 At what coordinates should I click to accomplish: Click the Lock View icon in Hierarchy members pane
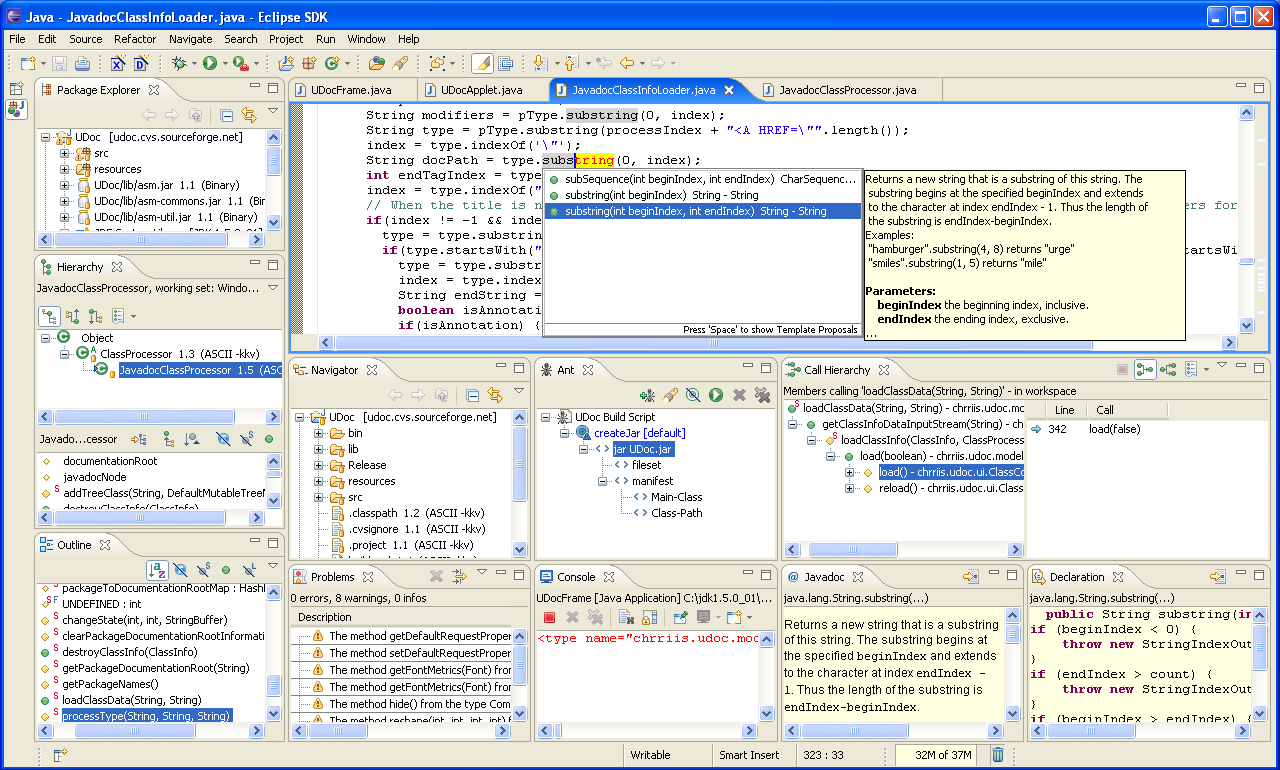pos(140,439)
